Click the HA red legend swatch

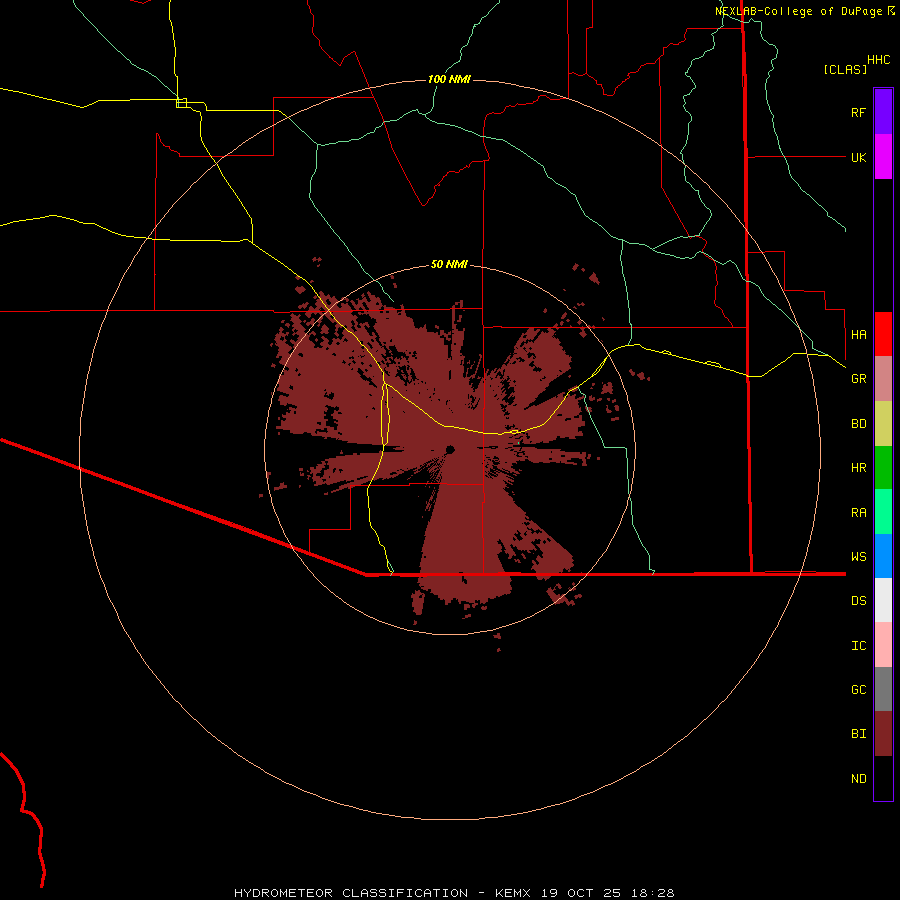883,334
